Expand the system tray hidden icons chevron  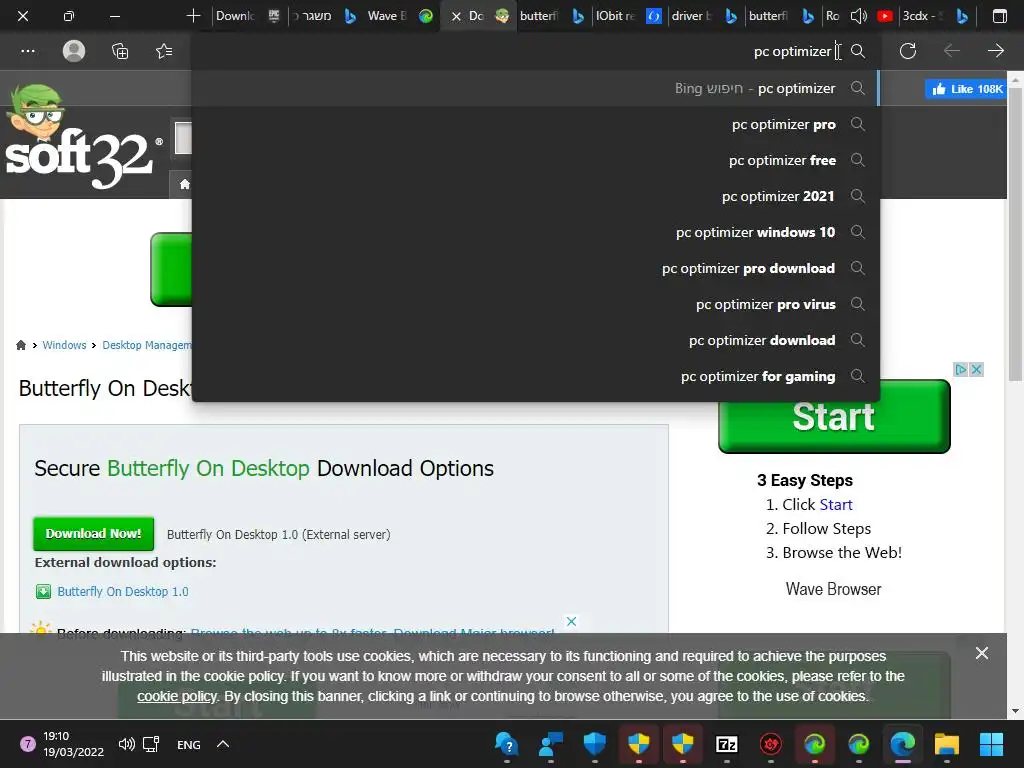[223, 744]
